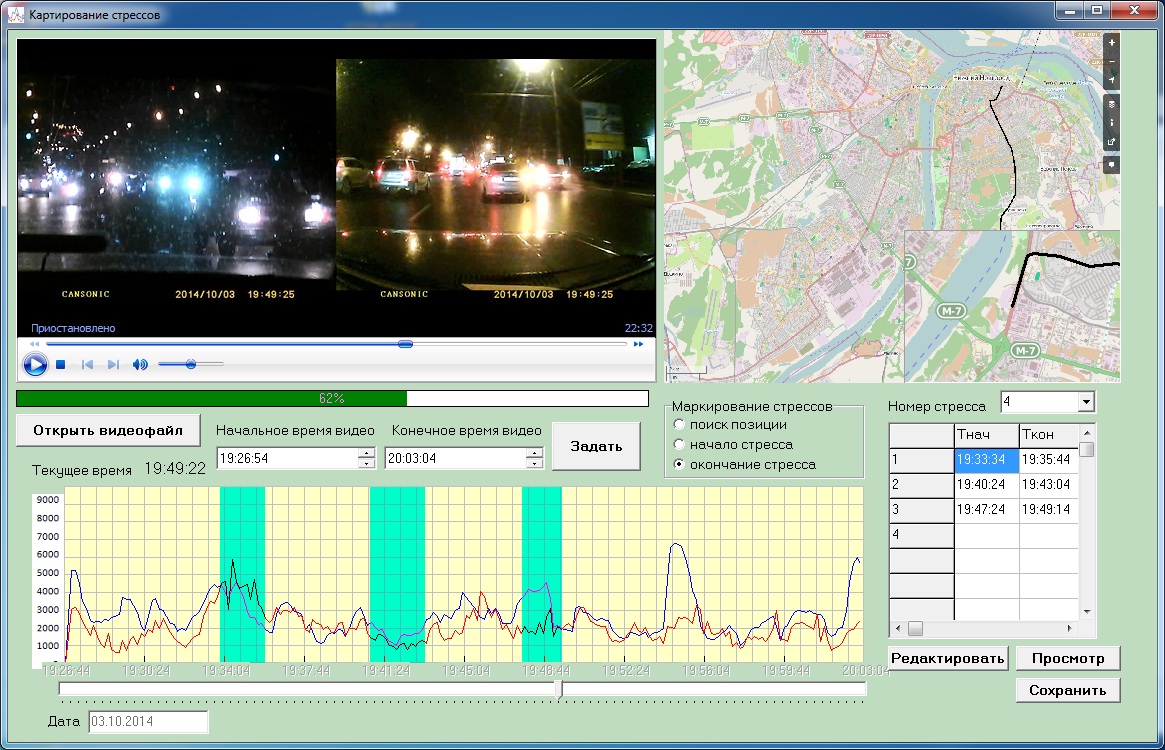Select the 19:40:24 start time table cell
This screenshot has width=1165, height=750.
(x=986, y=485)
